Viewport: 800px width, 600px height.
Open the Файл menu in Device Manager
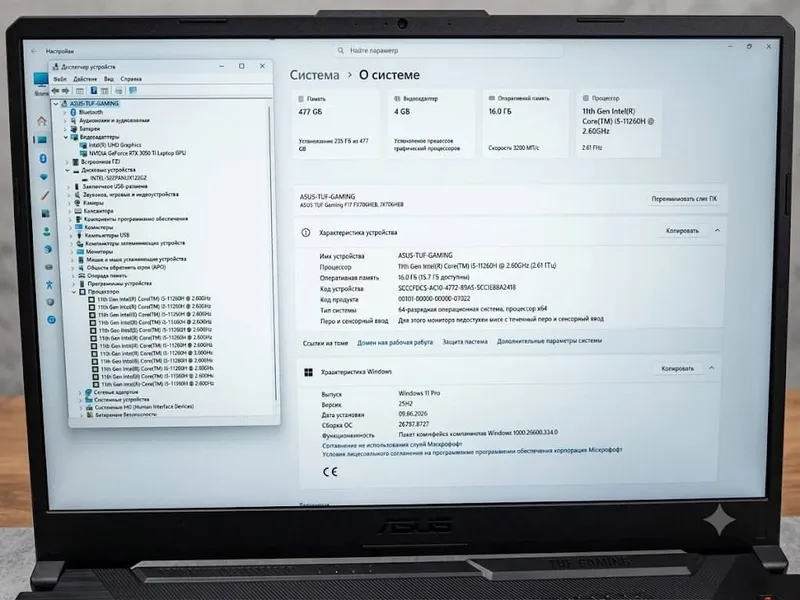(60, 79)
